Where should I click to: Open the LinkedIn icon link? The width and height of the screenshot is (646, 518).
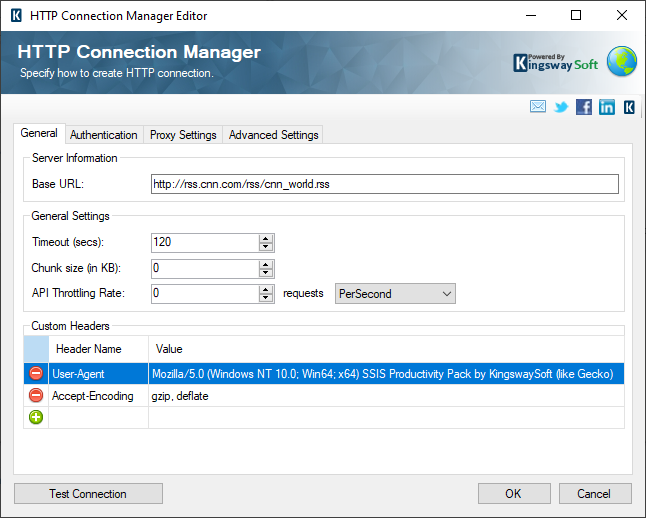(x=607, y=107)
